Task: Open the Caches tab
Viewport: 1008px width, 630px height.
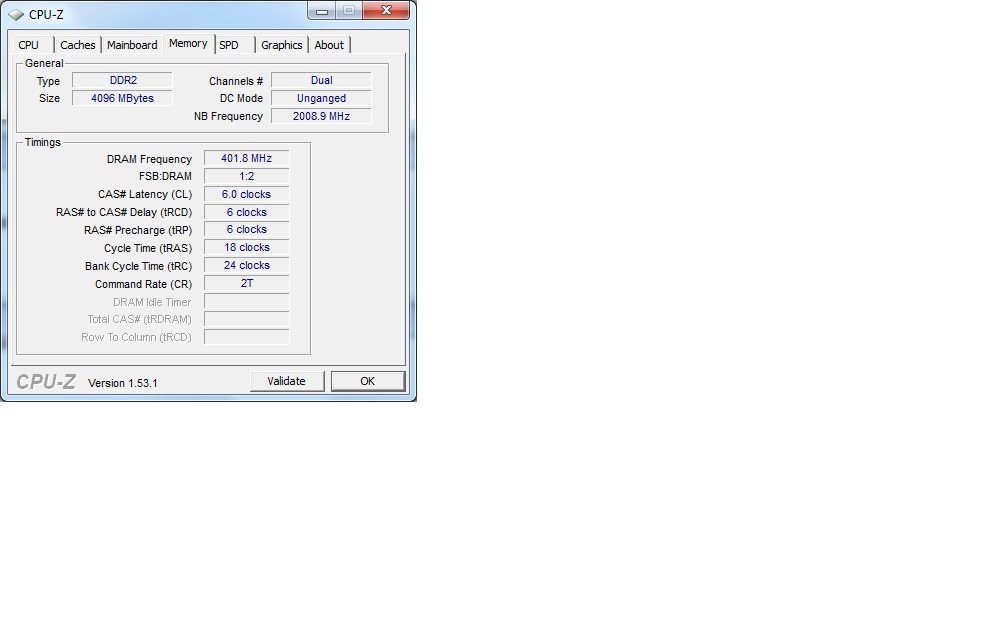Action: pyautogui.click(x=78, y=45)
